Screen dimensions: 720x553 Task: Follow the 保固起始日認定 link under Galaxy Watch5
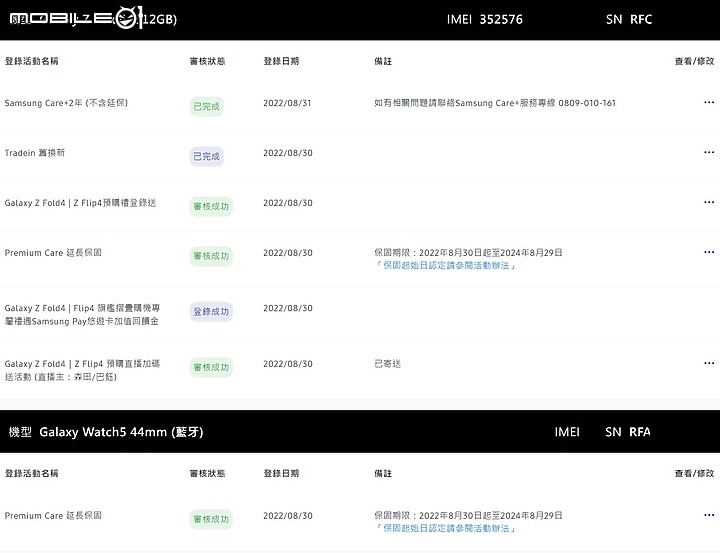pyautogui.click(x=445, y=528)
